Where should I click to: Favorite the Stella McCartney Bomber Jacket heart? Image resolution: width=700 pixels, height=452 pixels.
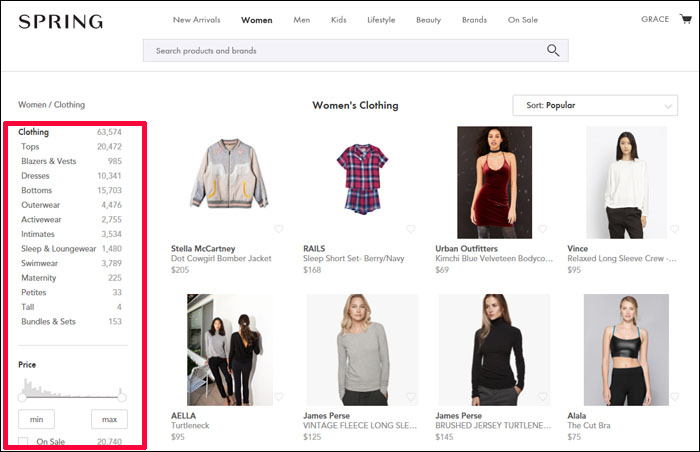click(279, 229)
